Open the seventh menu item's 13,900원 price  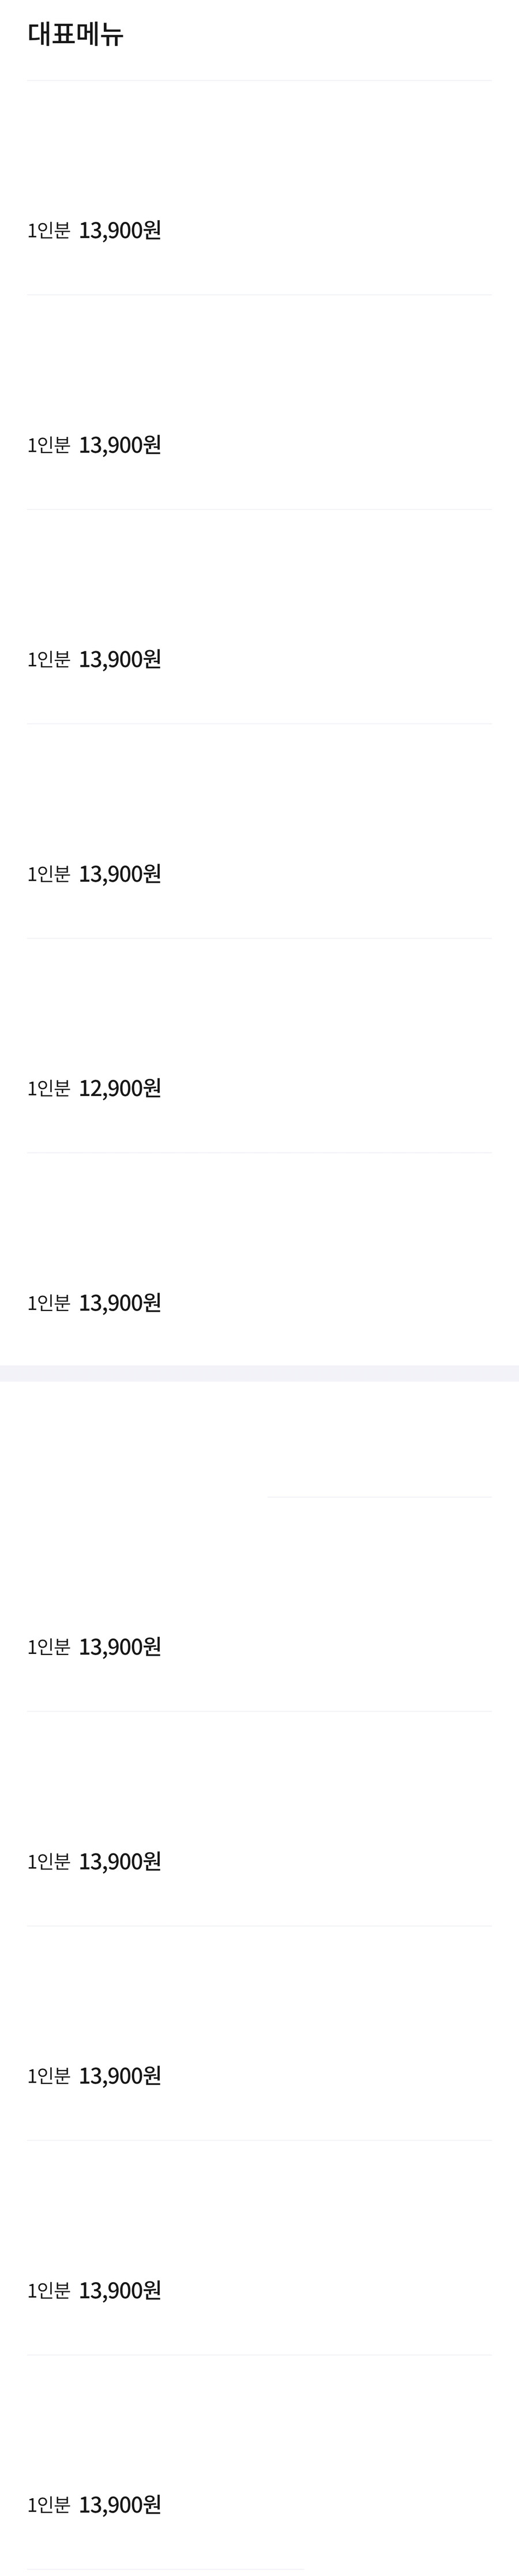click(x=120, y=1647)
